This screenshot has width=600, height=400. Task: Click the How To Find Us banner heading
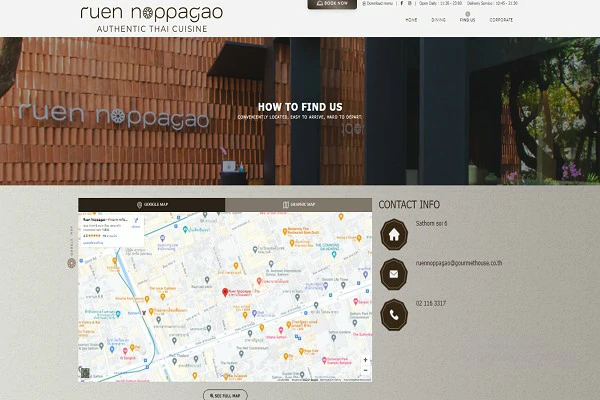[300, 107]
